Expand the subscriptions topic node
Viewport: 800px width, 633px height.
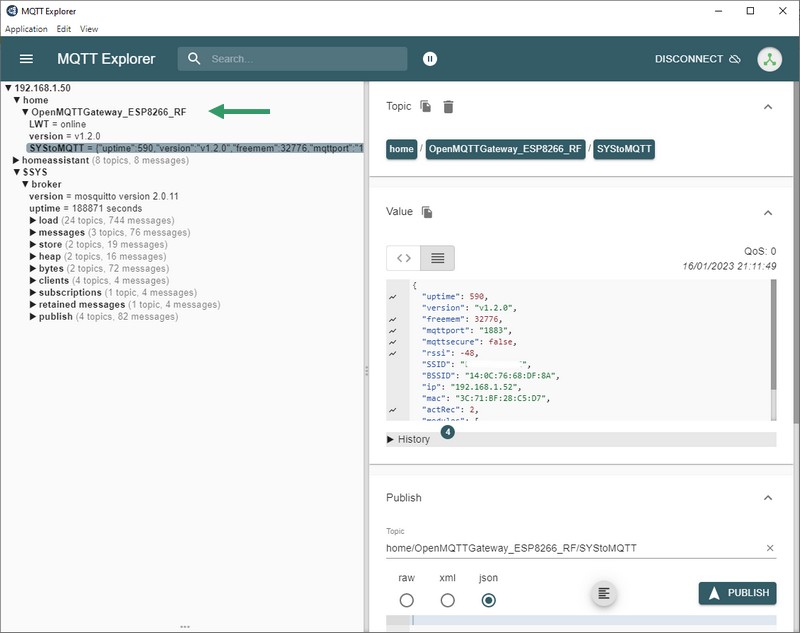click(33, 293)
